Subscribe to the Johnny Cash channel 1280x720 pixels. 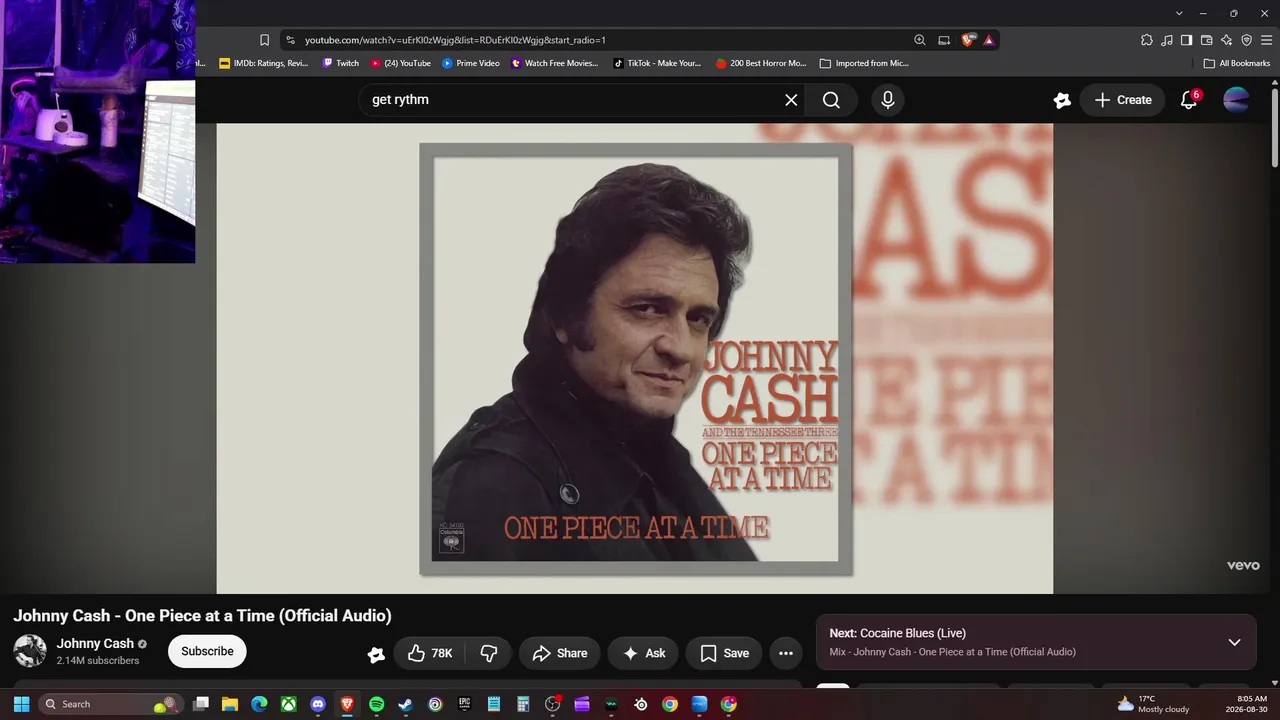coord(207,651)
